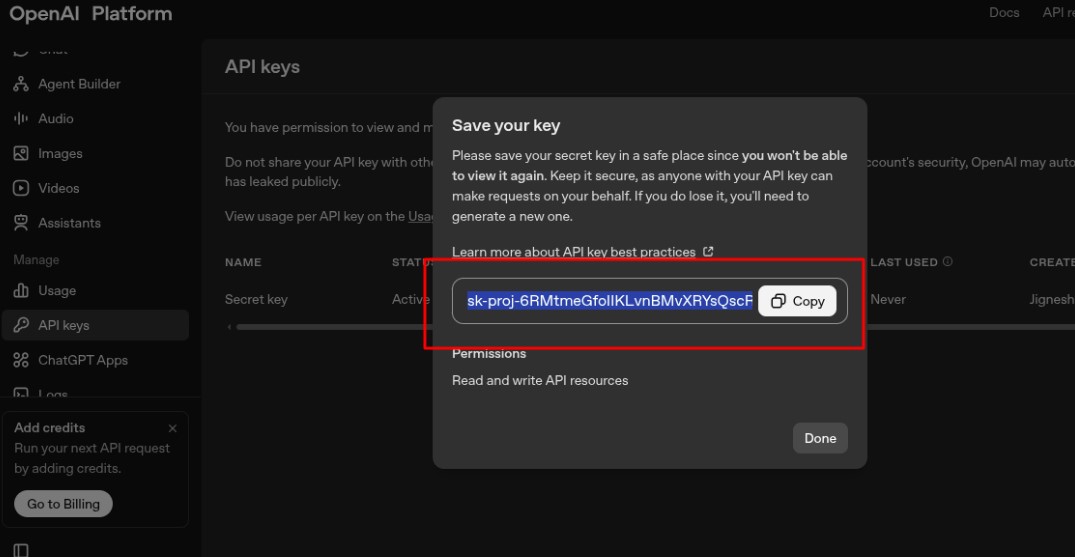1075x557 pixels.
Task: Click the Audio waveform icon
Action: [20, 119]
